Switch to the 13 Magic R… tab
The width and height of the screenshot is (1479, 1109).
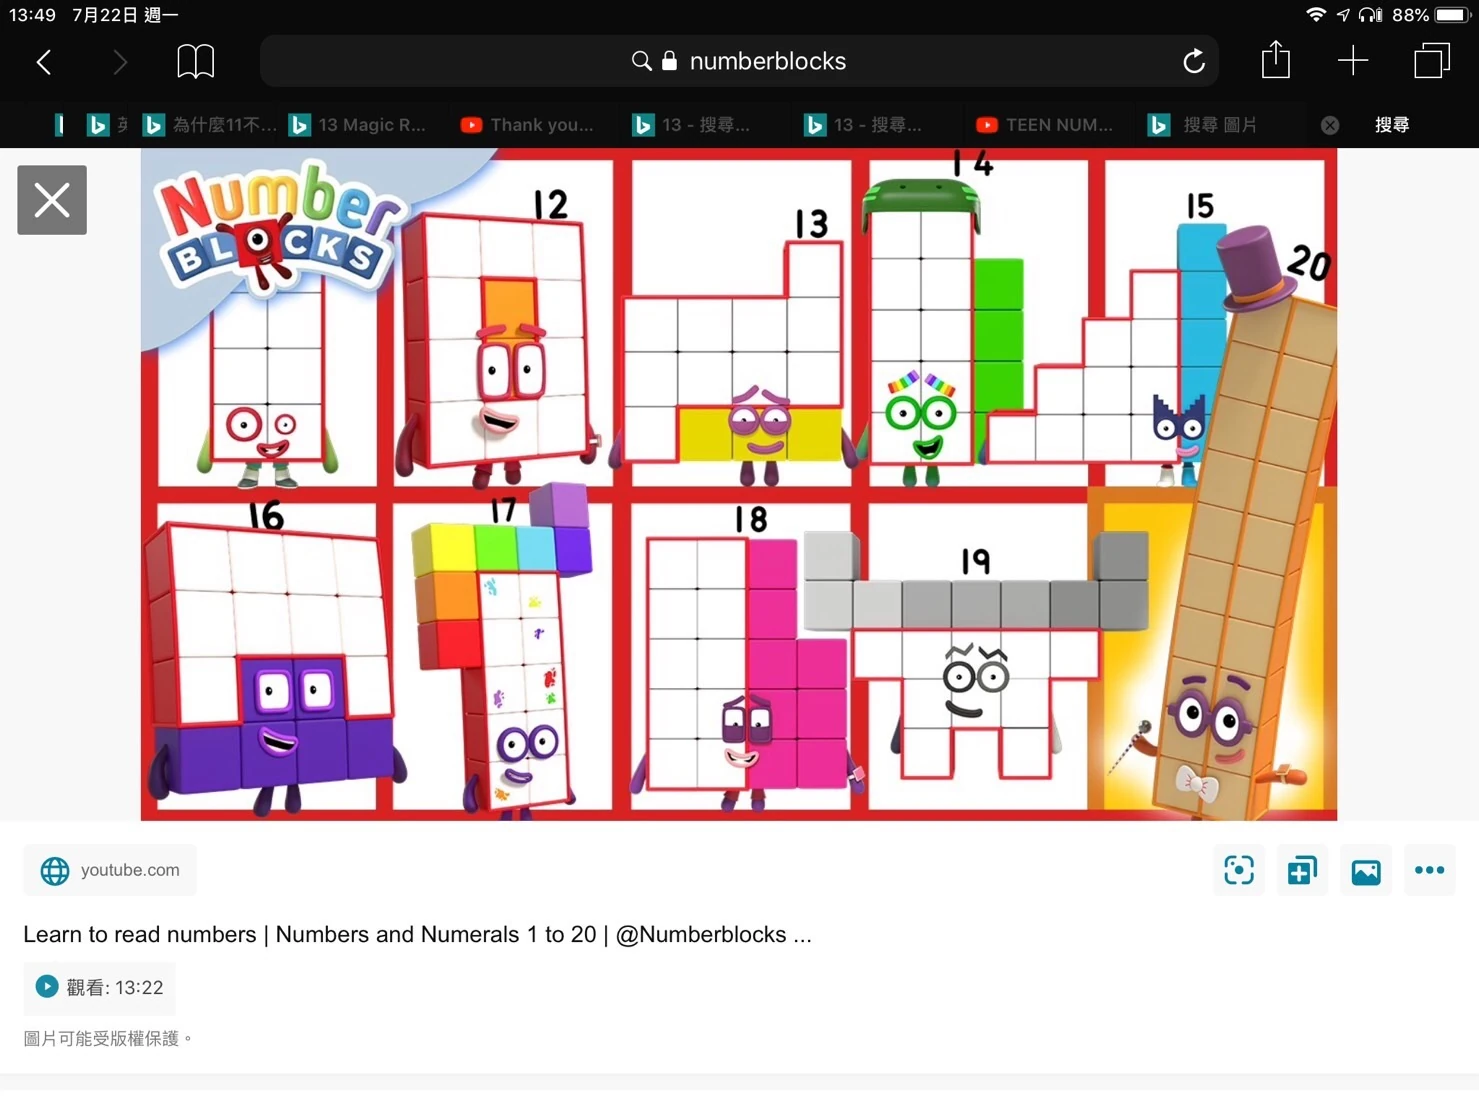click(x=358, y=125)
